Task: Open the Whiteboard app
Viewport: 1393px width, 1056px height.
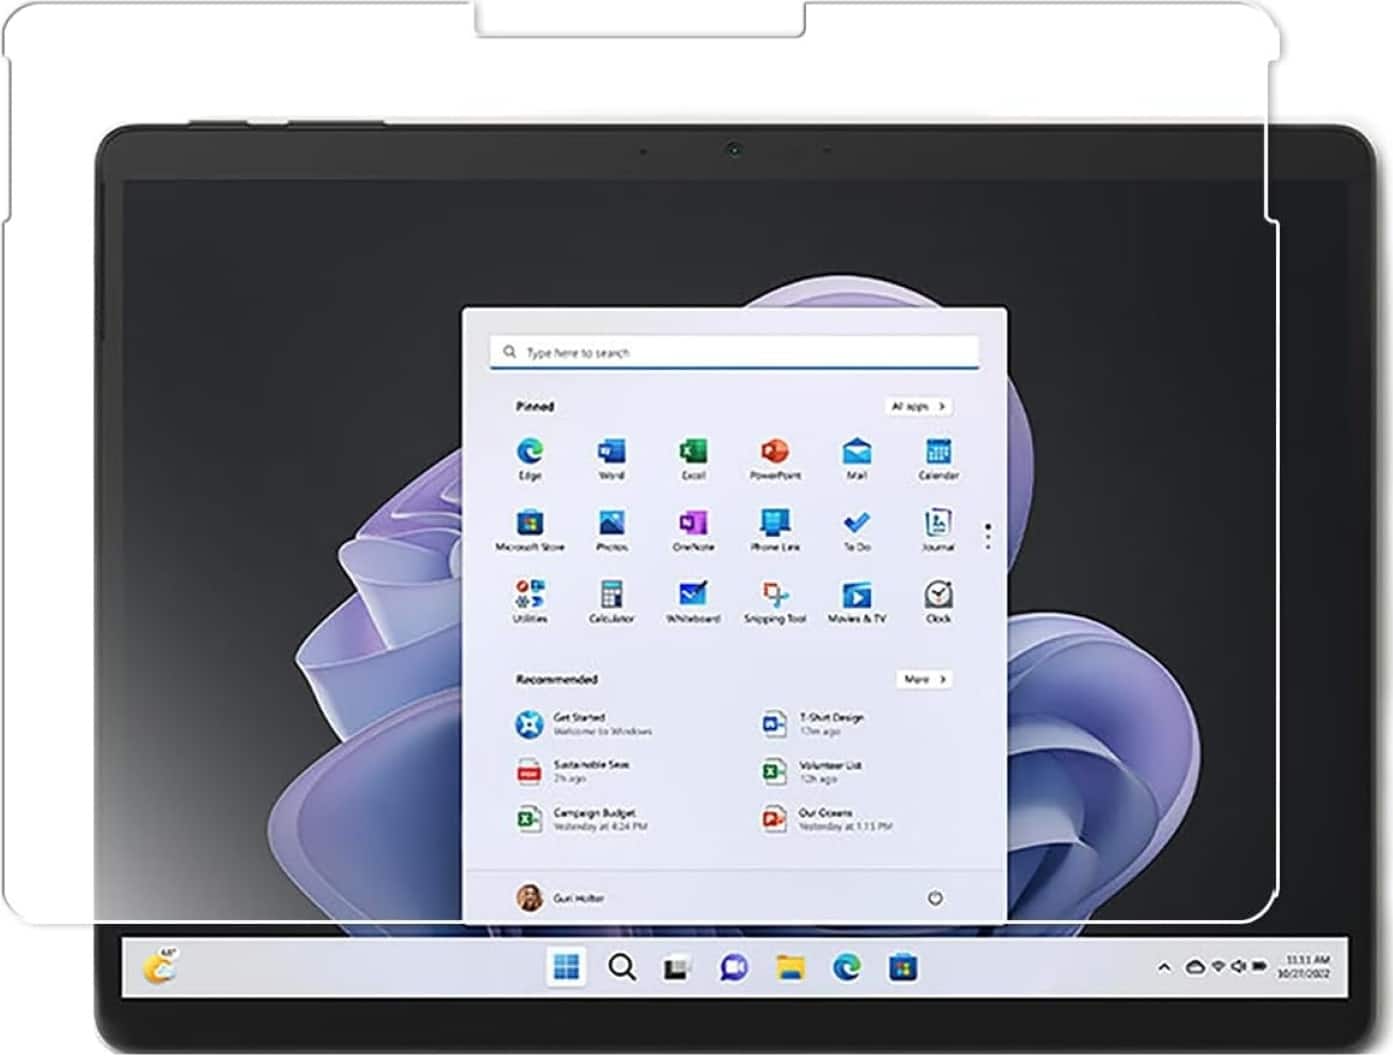Action: (x=693, y=596)
